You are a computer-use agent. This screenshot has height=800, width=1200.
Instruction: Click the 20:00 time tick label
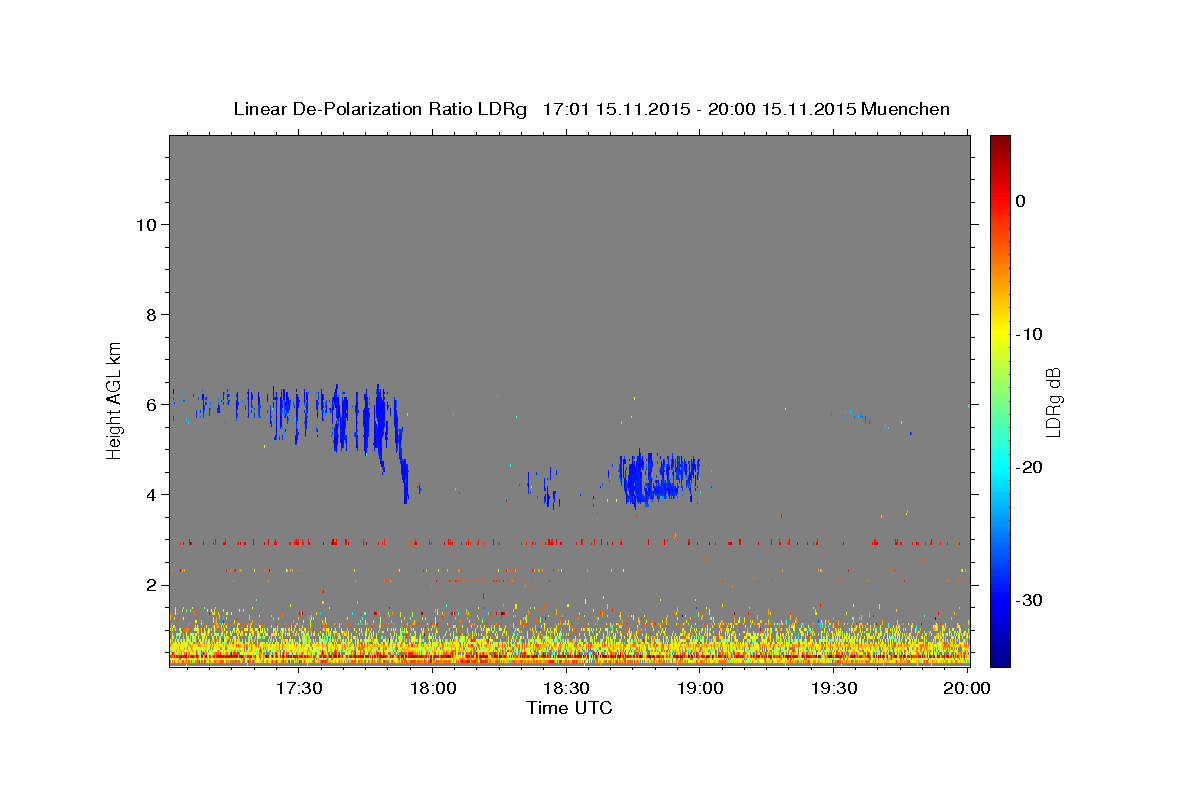(966, 689)
